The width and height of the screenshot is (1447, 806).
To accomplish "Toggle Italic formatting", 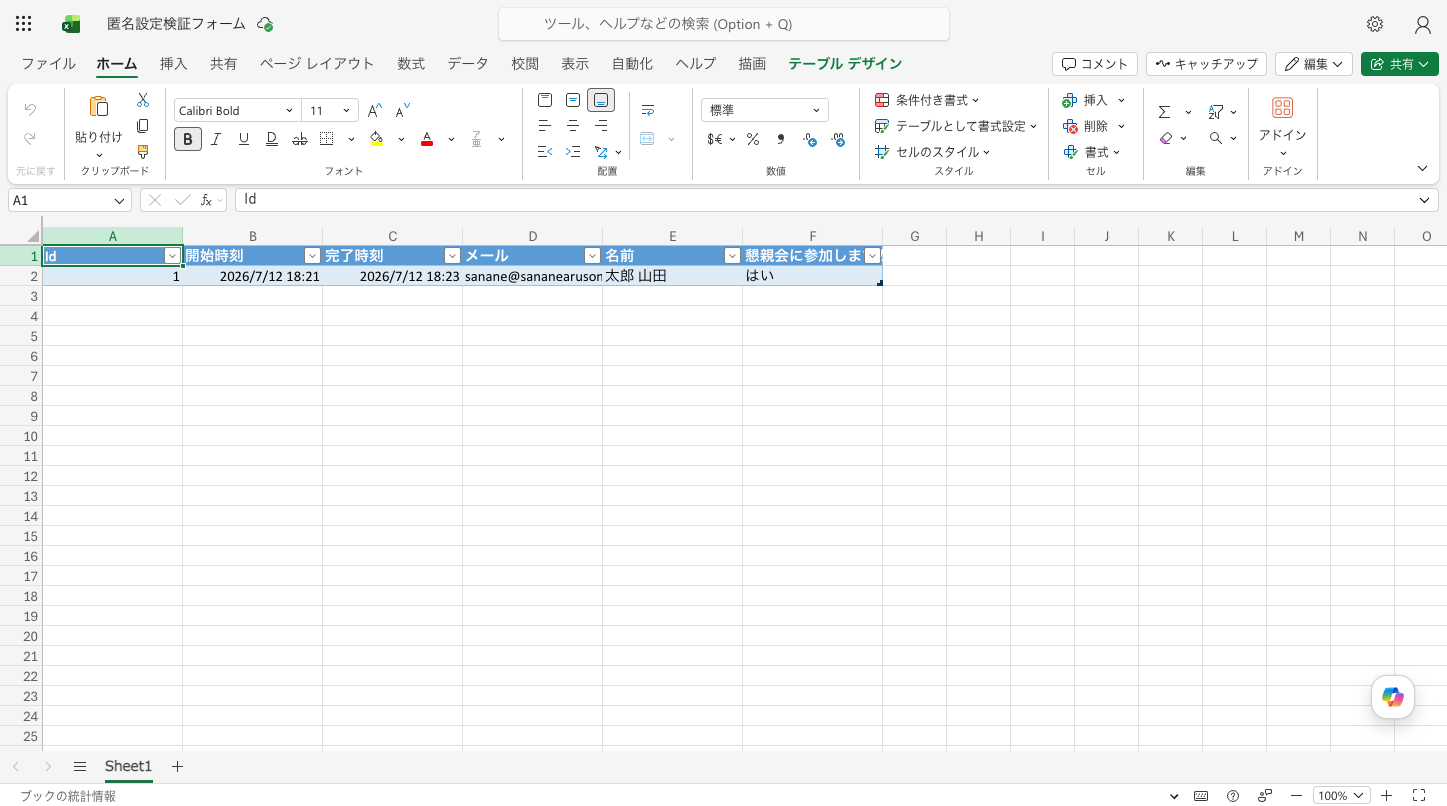I will click(x=215, y=139).
